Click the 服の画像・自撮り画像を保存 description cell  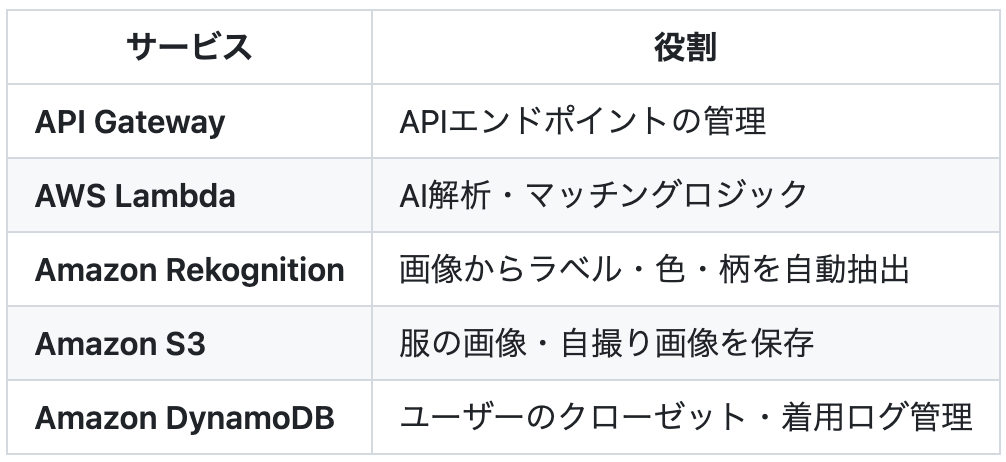pyautogui.click(x=606, y=344)
